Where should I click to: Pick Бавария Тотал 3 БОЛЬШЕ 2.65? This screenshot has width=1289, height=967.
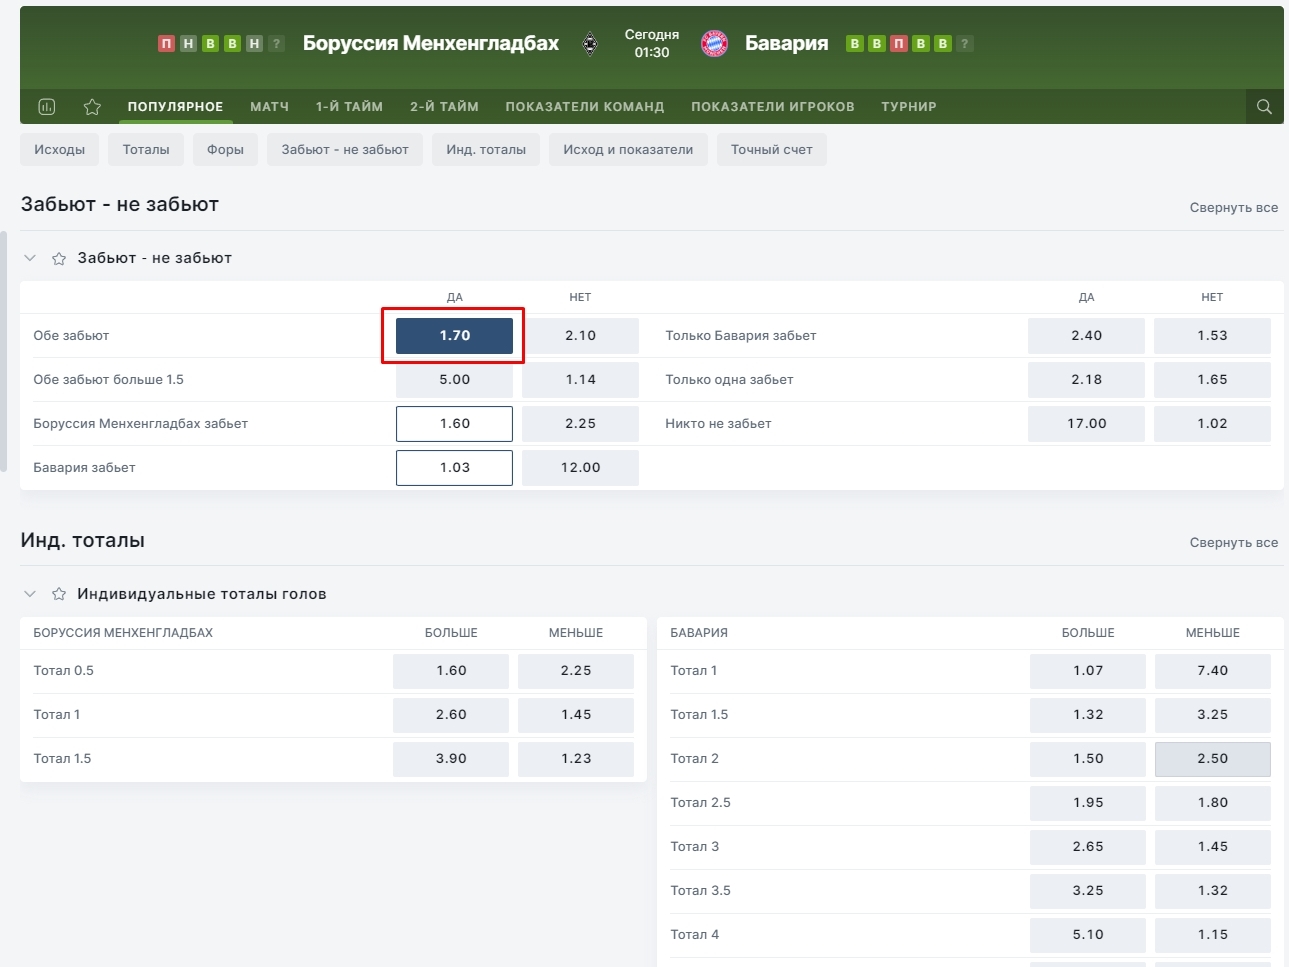point(1088,847)
